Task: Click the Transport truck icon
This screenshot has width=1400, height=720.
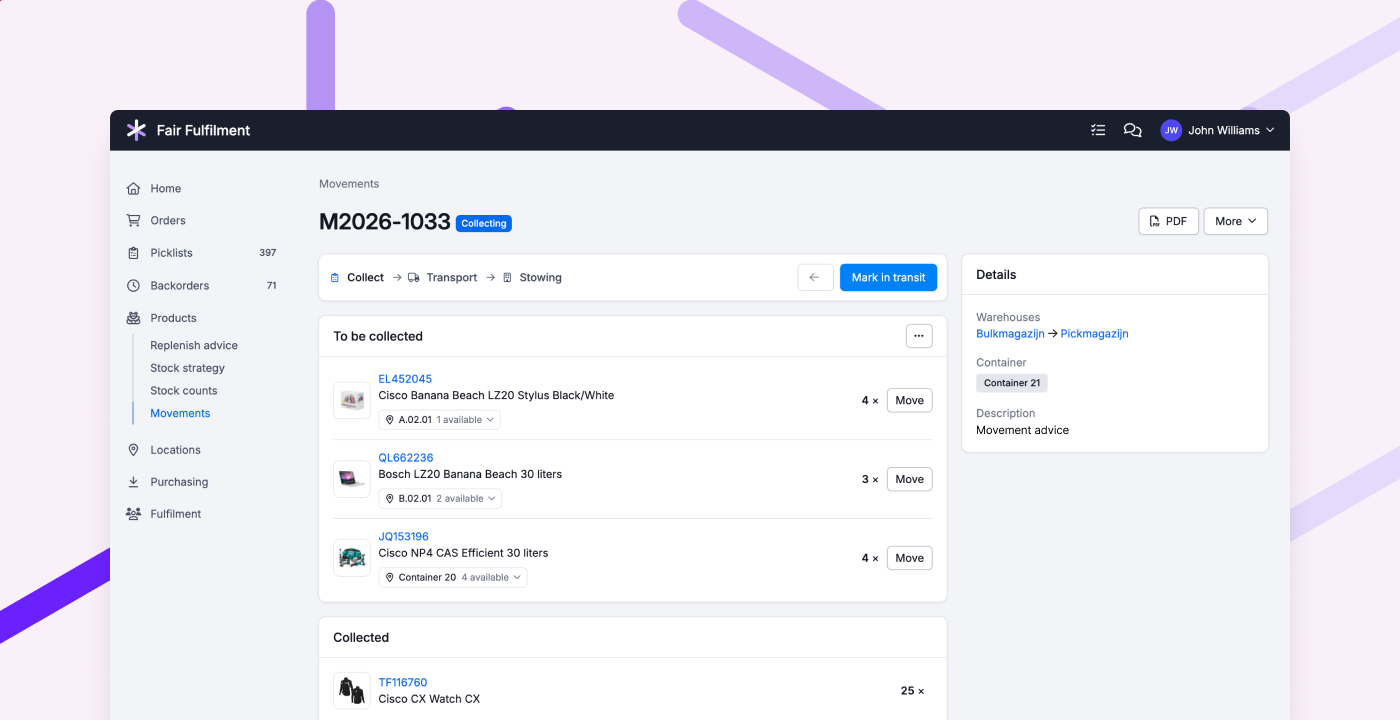Action: point(413,278)
